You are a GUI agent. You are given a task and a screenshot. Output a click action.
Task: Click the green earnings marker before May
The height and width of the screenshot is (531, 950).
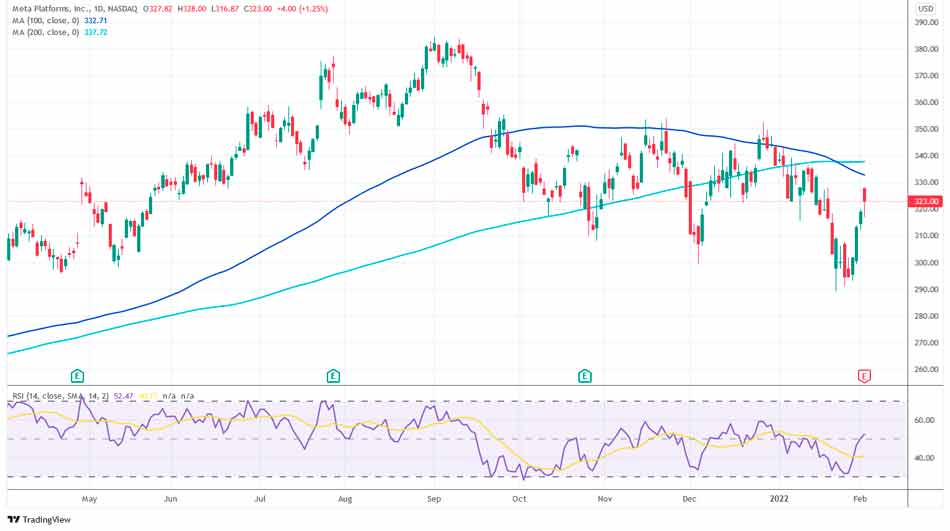tap(76, 376)
